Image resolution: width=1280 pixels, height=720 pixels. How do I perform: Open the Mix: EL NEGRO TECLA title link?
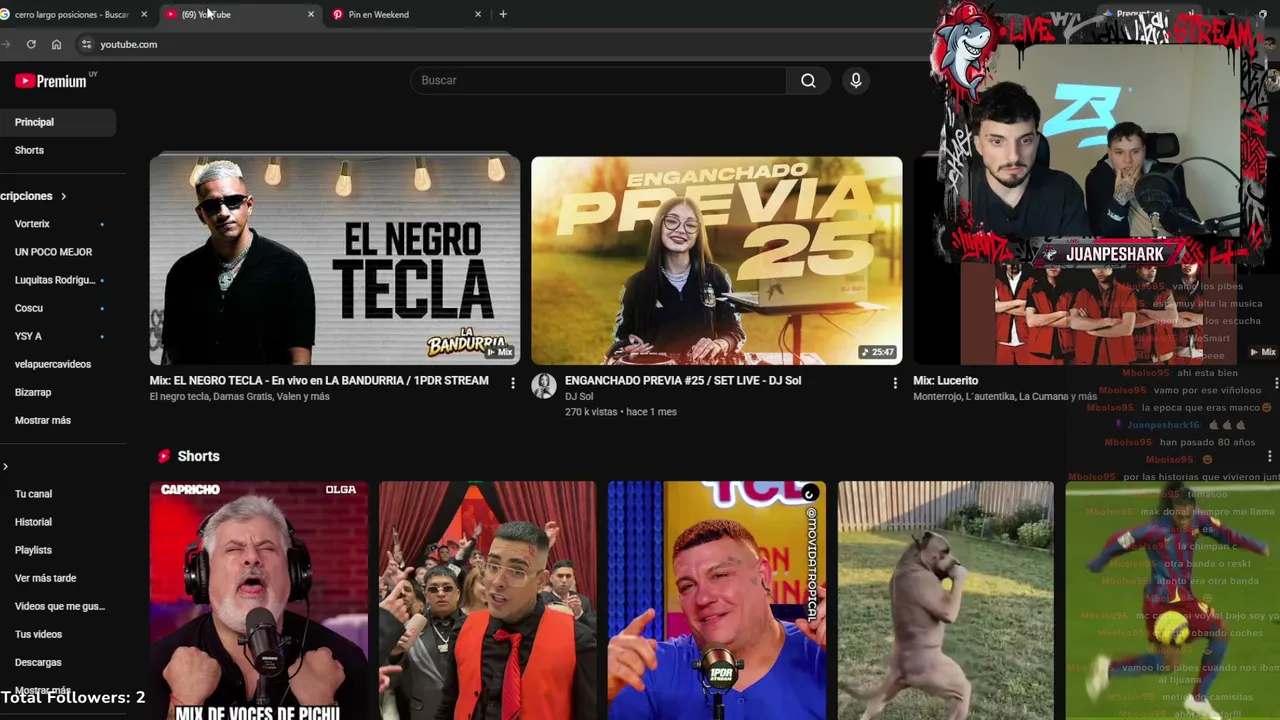tap(319, 380)
